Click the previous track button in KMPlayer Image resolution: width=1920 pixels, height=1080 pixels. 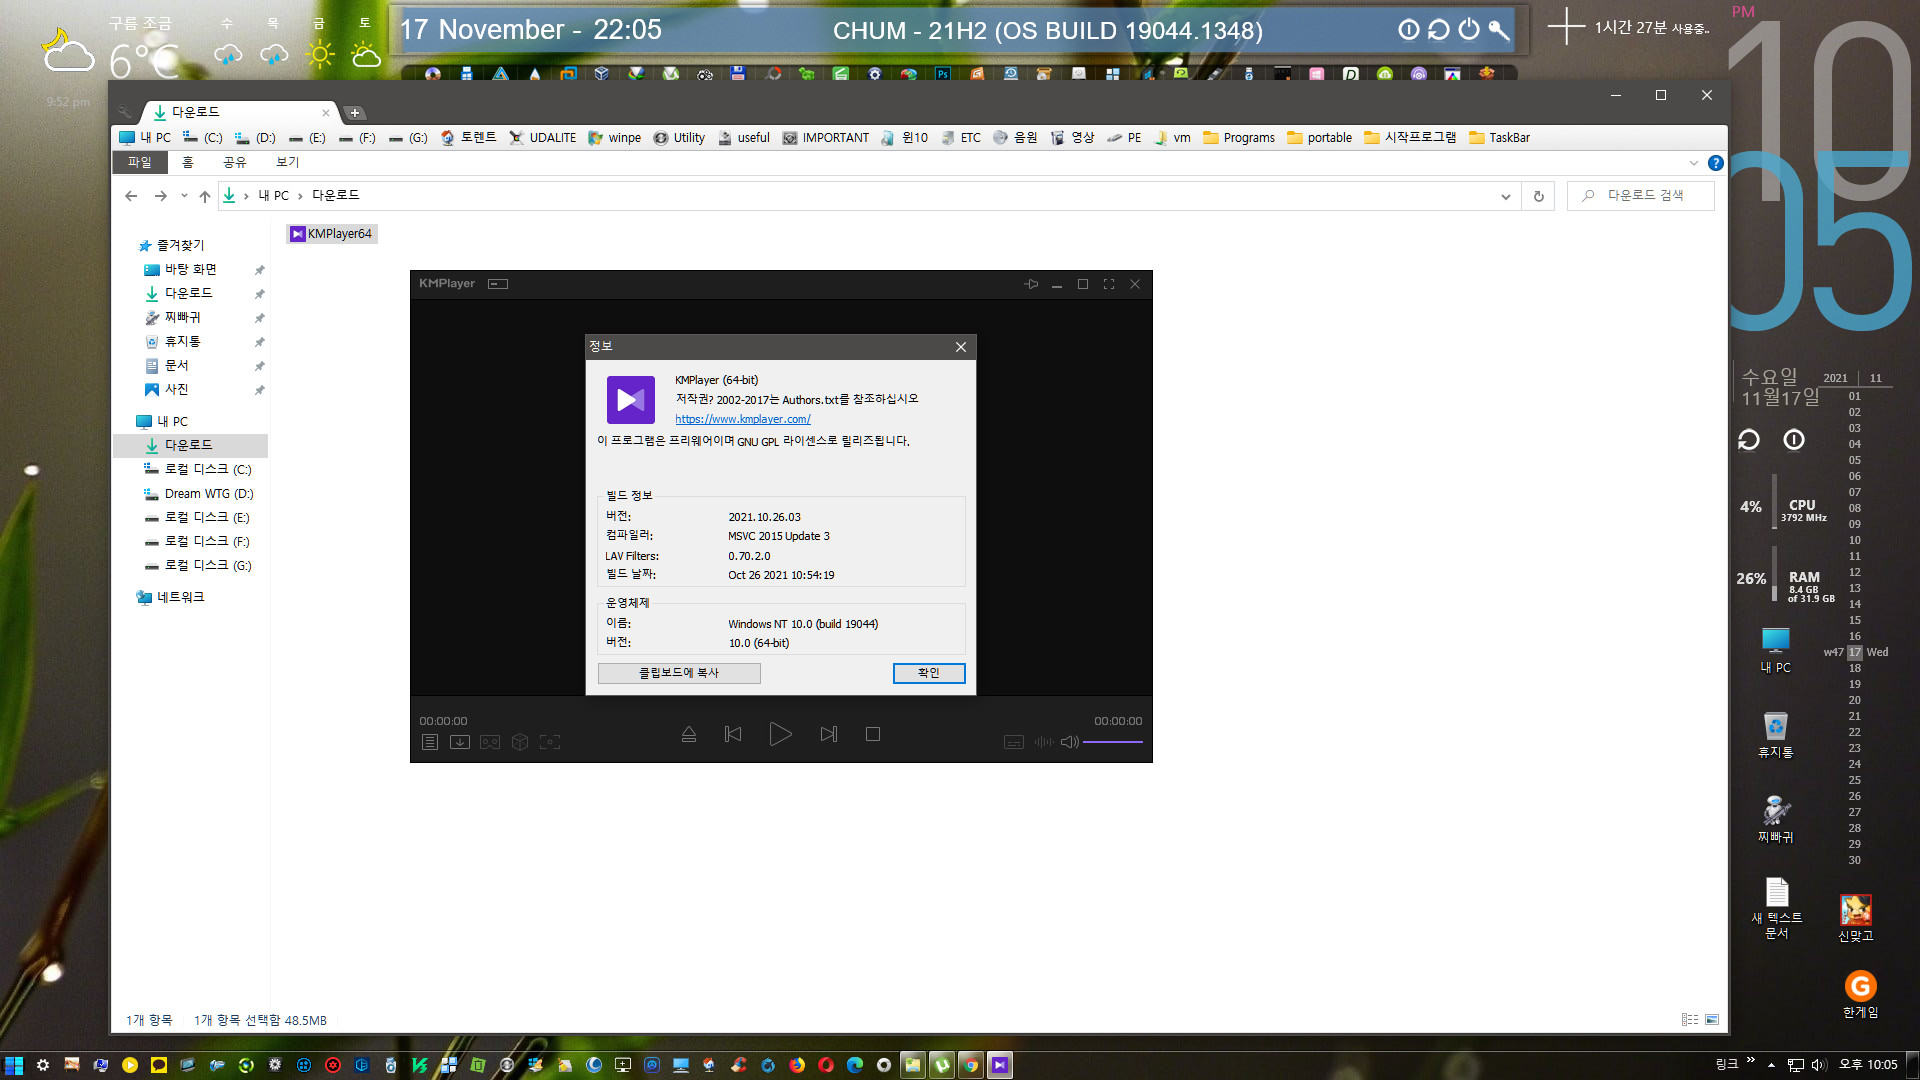click(x=733, y=734)
